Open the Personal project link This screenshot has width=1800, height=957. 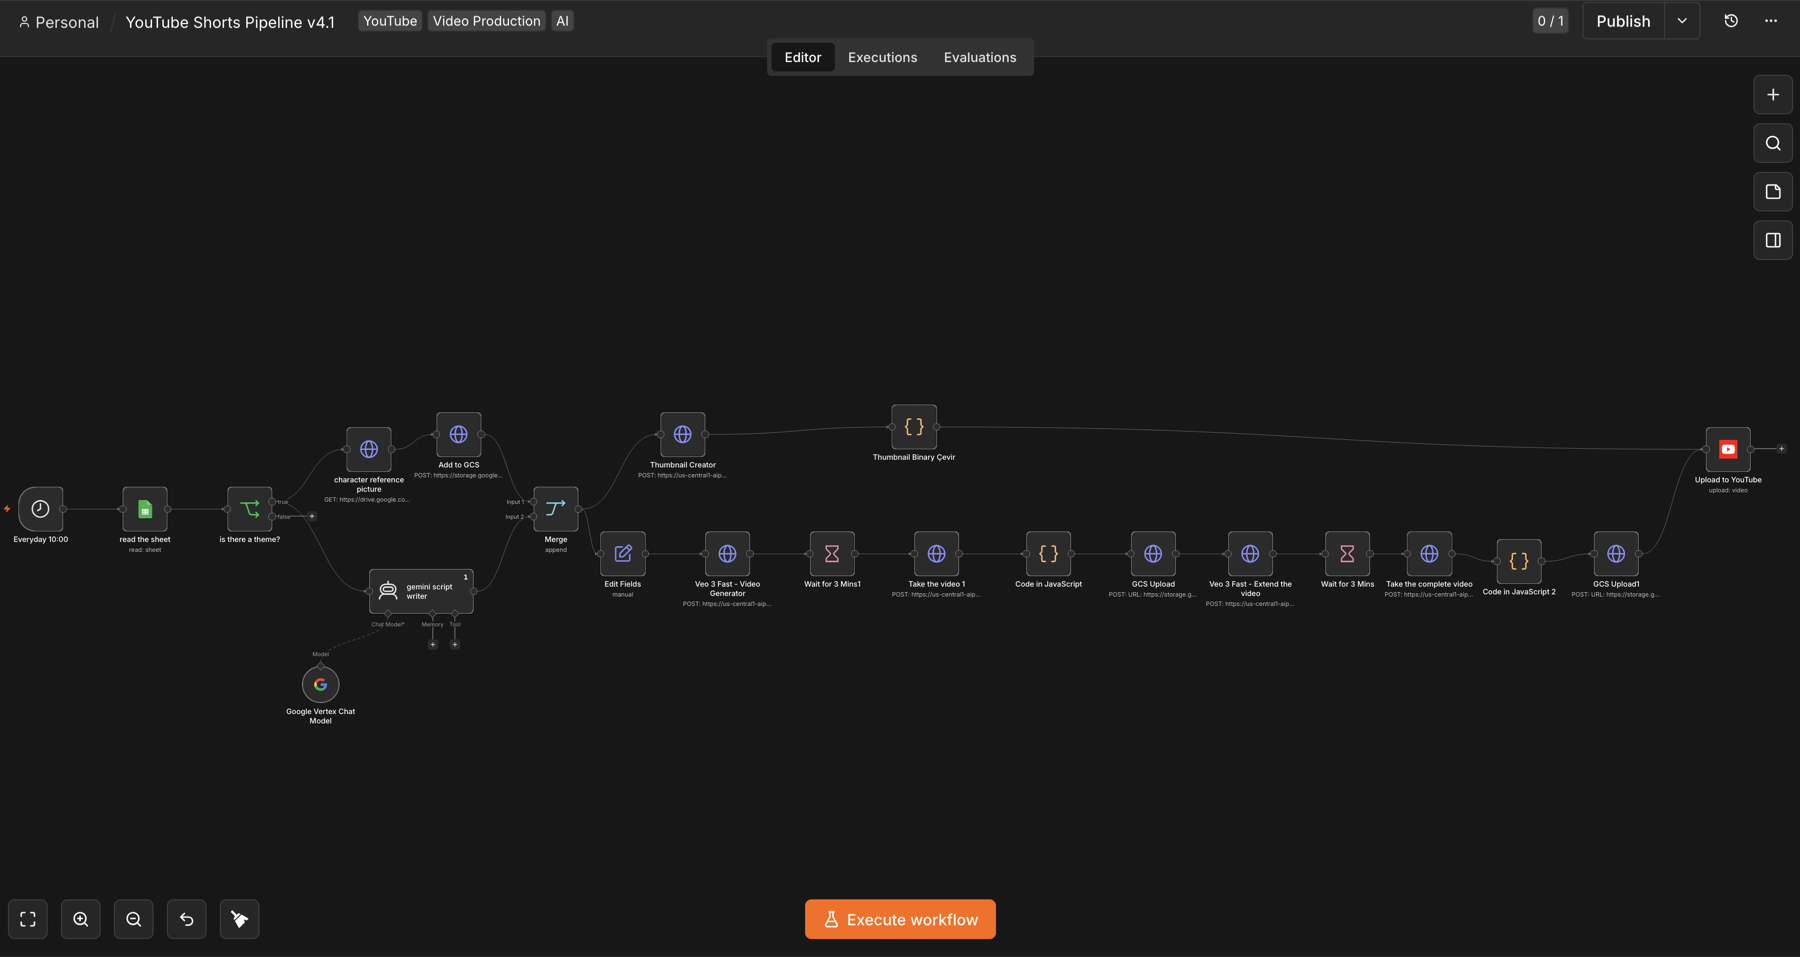(x=59, y=22)
